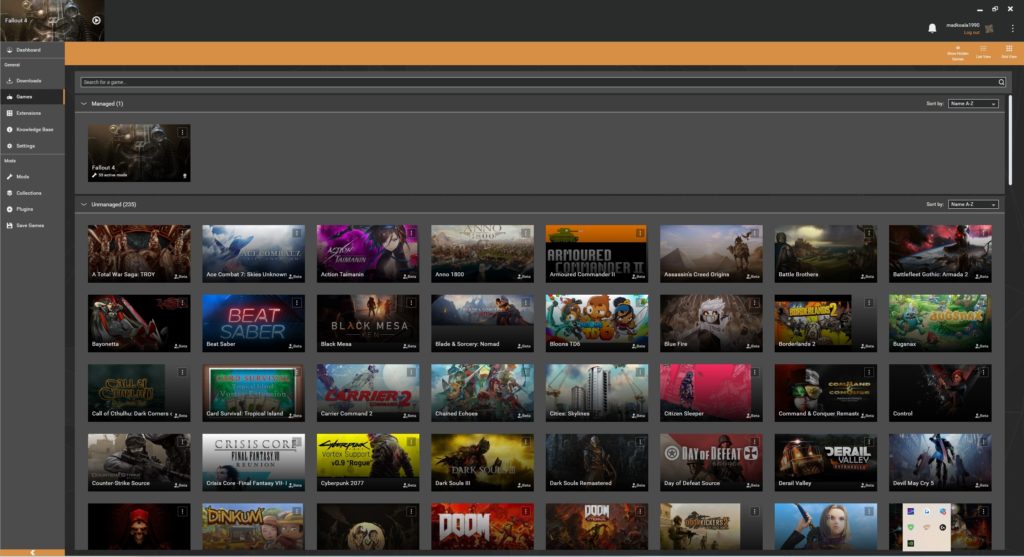Select Call of Cthulhu: Dark Corners tile
Screen dimensions: 1024x557
[x=139, y=392]
